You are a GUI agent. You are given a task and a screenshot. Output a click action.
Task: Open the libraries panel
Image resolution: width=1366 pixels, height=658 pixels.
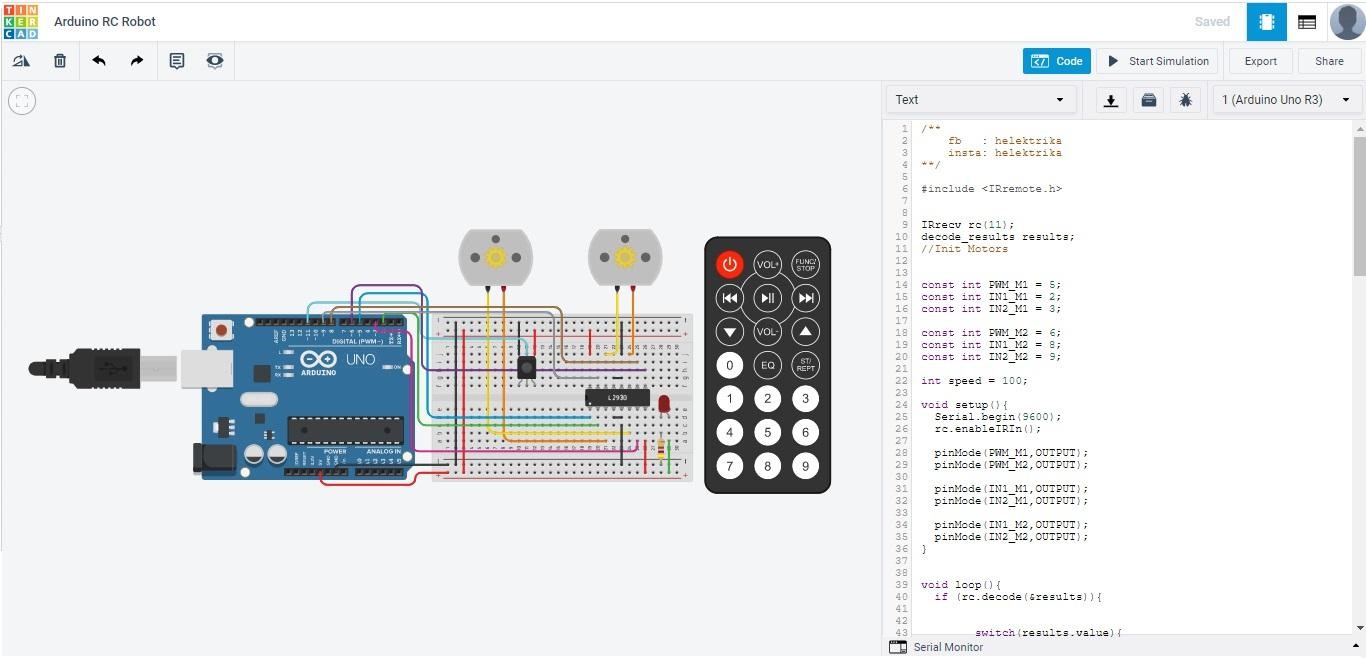coord(1148,100)
